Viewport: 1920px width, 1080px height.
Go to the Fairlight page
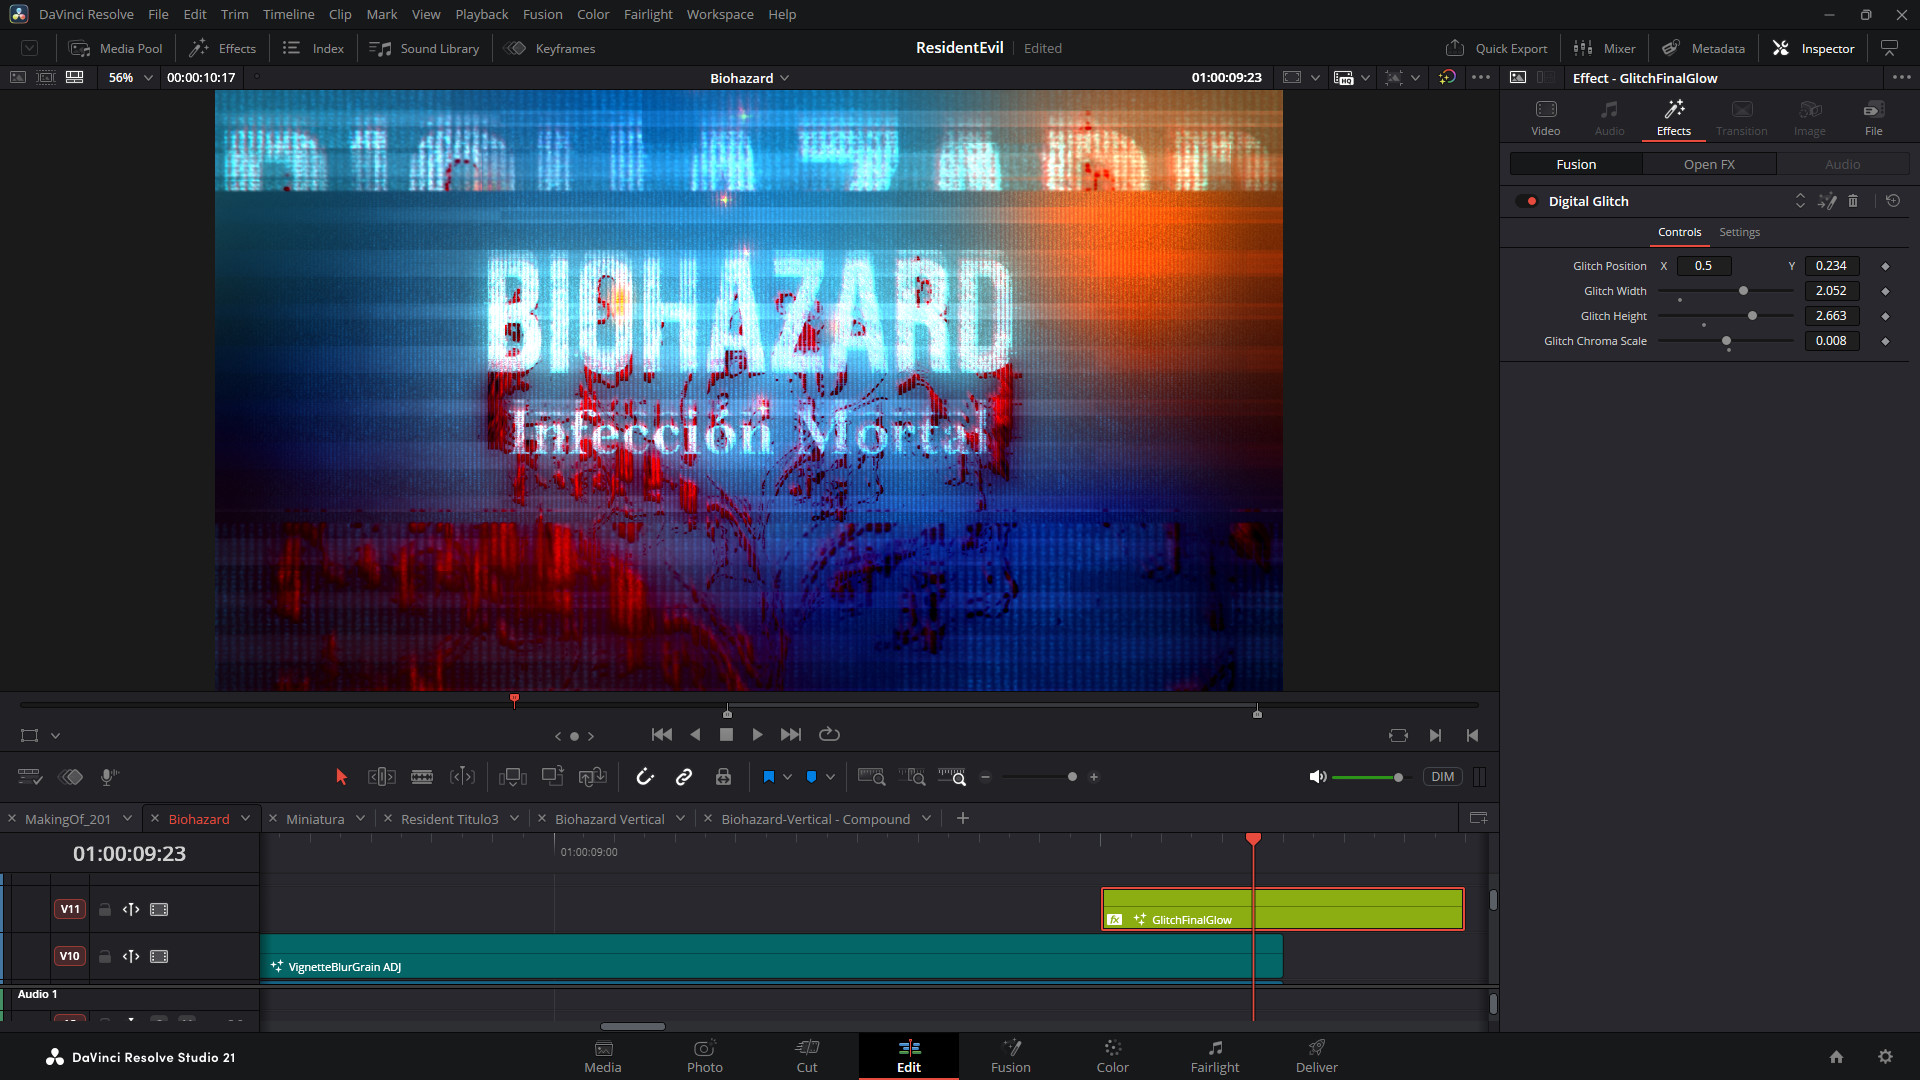1214,1056
